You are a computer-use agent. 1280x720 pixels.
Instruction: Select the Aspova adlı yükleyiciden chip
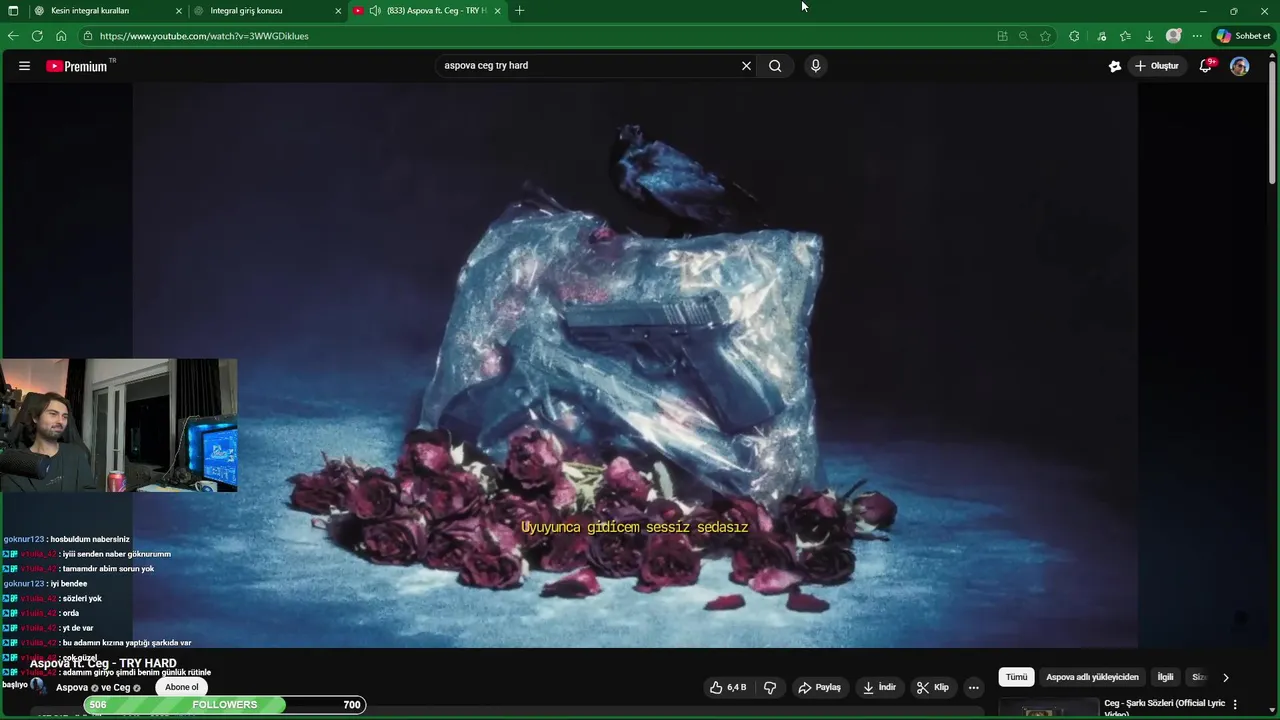click(1092, 677)
